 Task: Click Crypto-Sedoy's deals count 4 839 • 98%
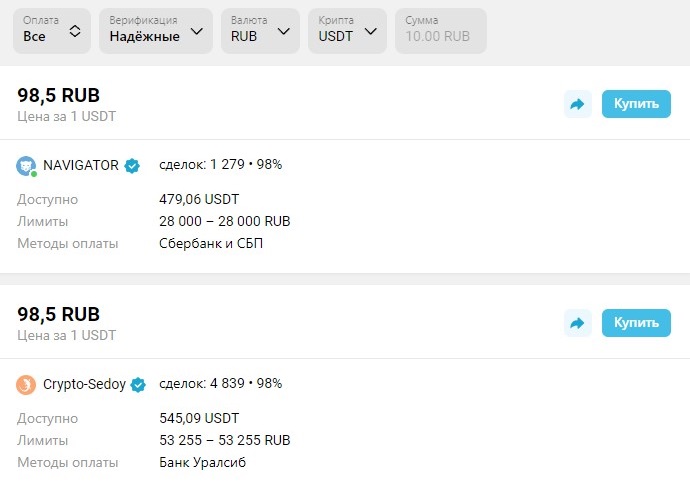coord(221,383)
